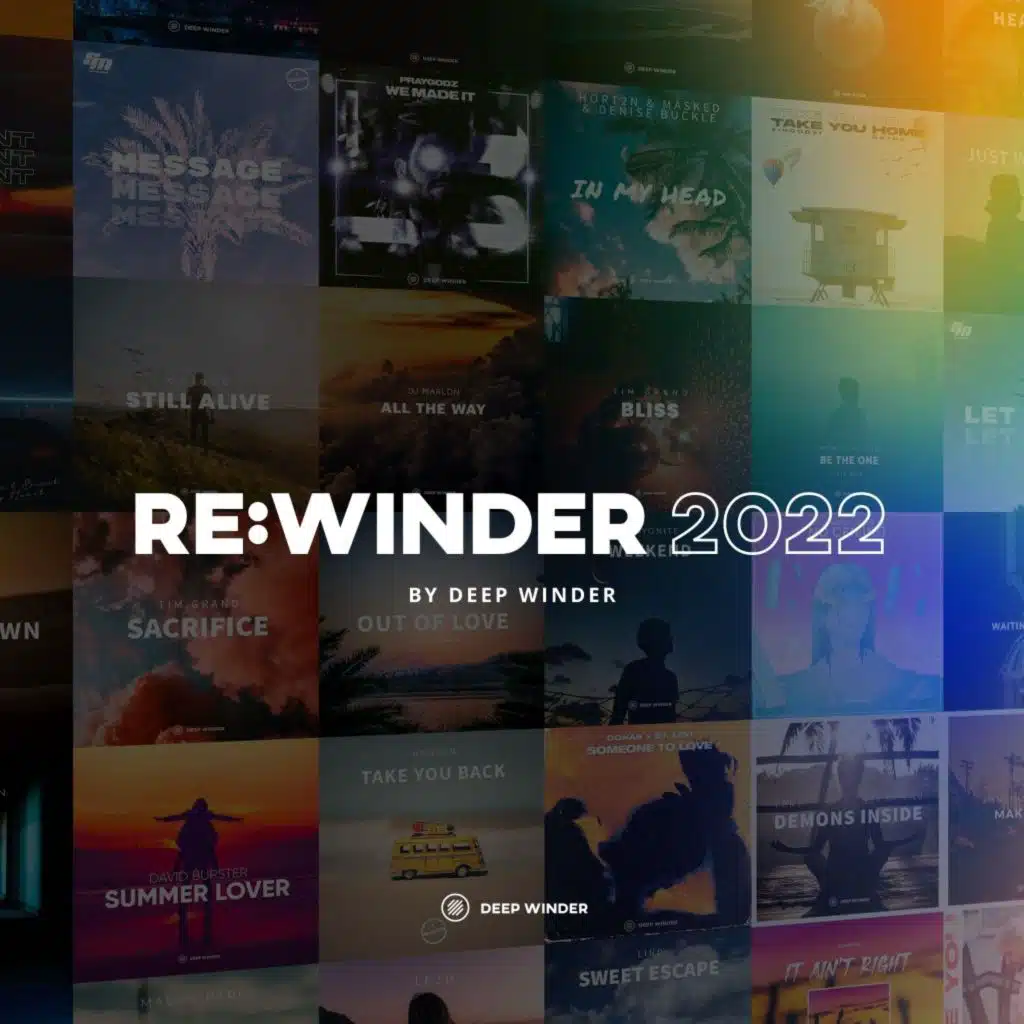Open the RE:WINDER 2022 title

tap(512, 523)
